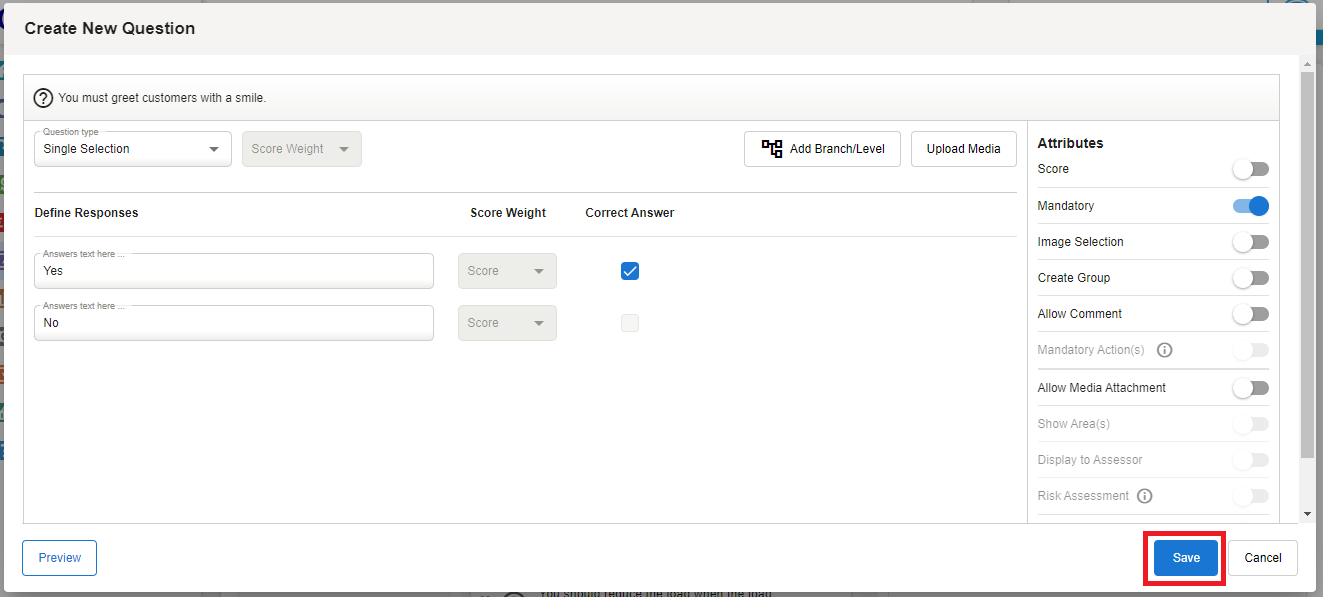Screen dimensions: 1323x597
Task: Click the Upload Media button
Action: (x=963, y=149)
